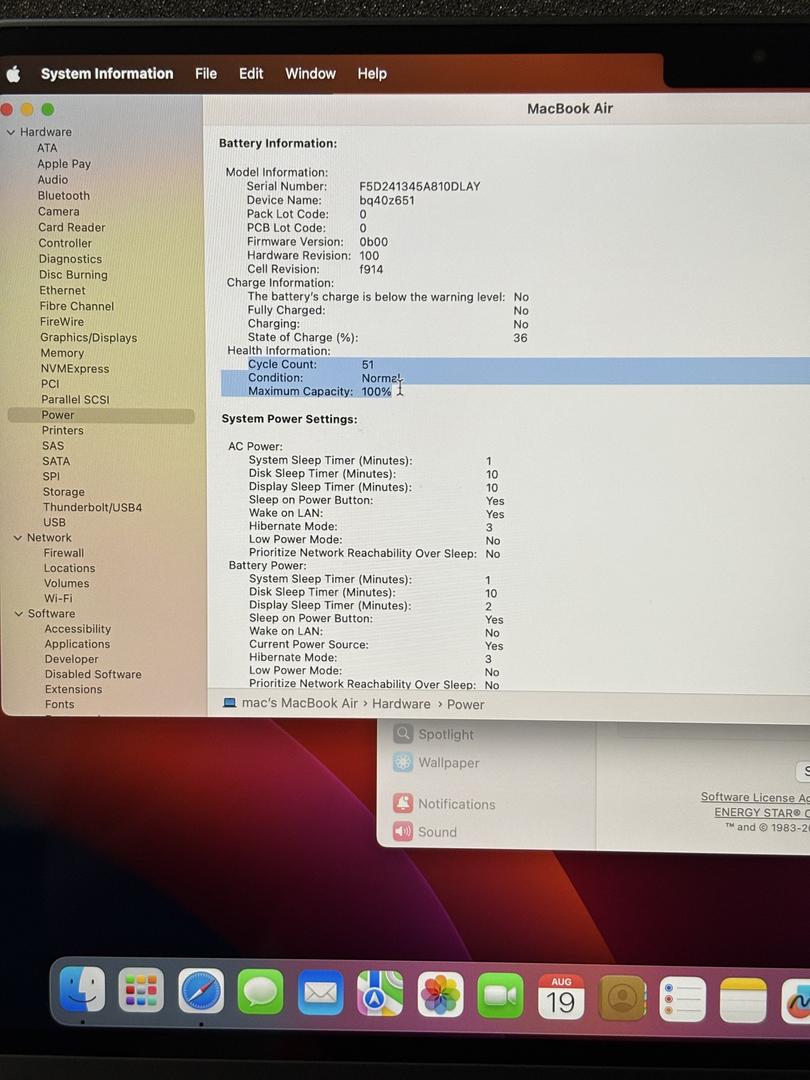Screen dimensions: 810x1080
Task: Open the Software License Agreement link
Action: (755, 797)
